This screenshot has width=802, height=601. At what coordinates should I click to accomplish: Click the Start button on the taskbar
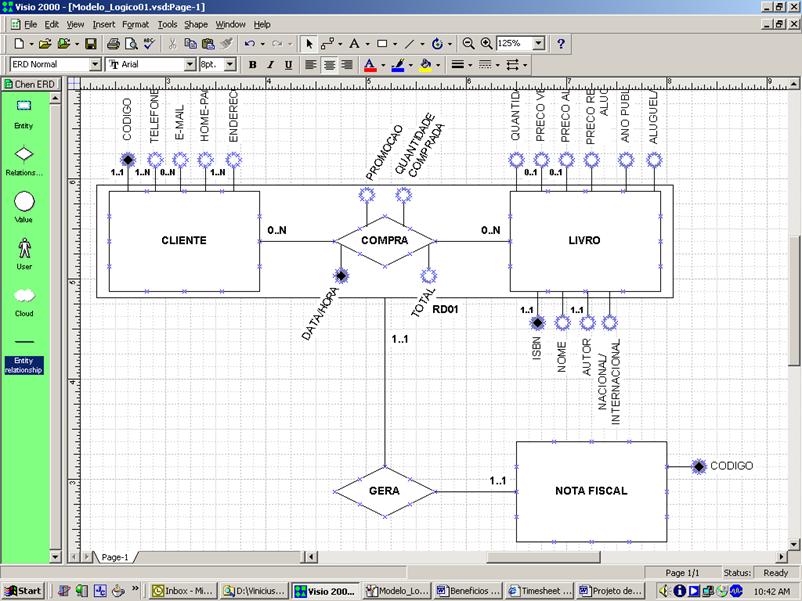20,589
